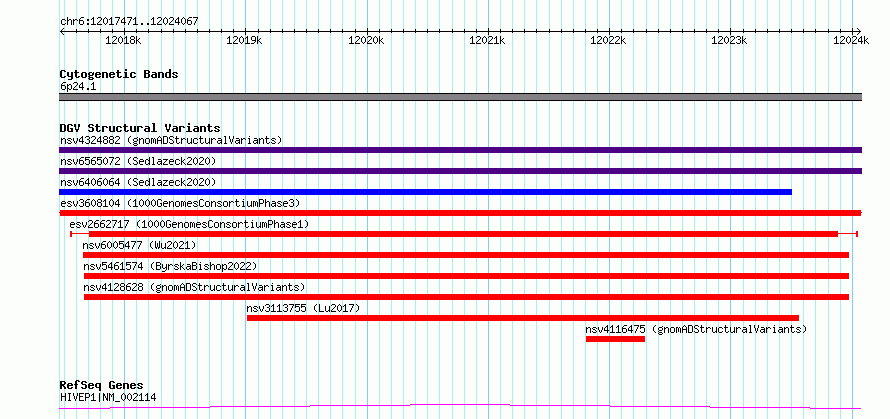Click the 12020k ruler label
This screenshot has height=419, width=890.
pyautogui.click(x=367, y=40)
